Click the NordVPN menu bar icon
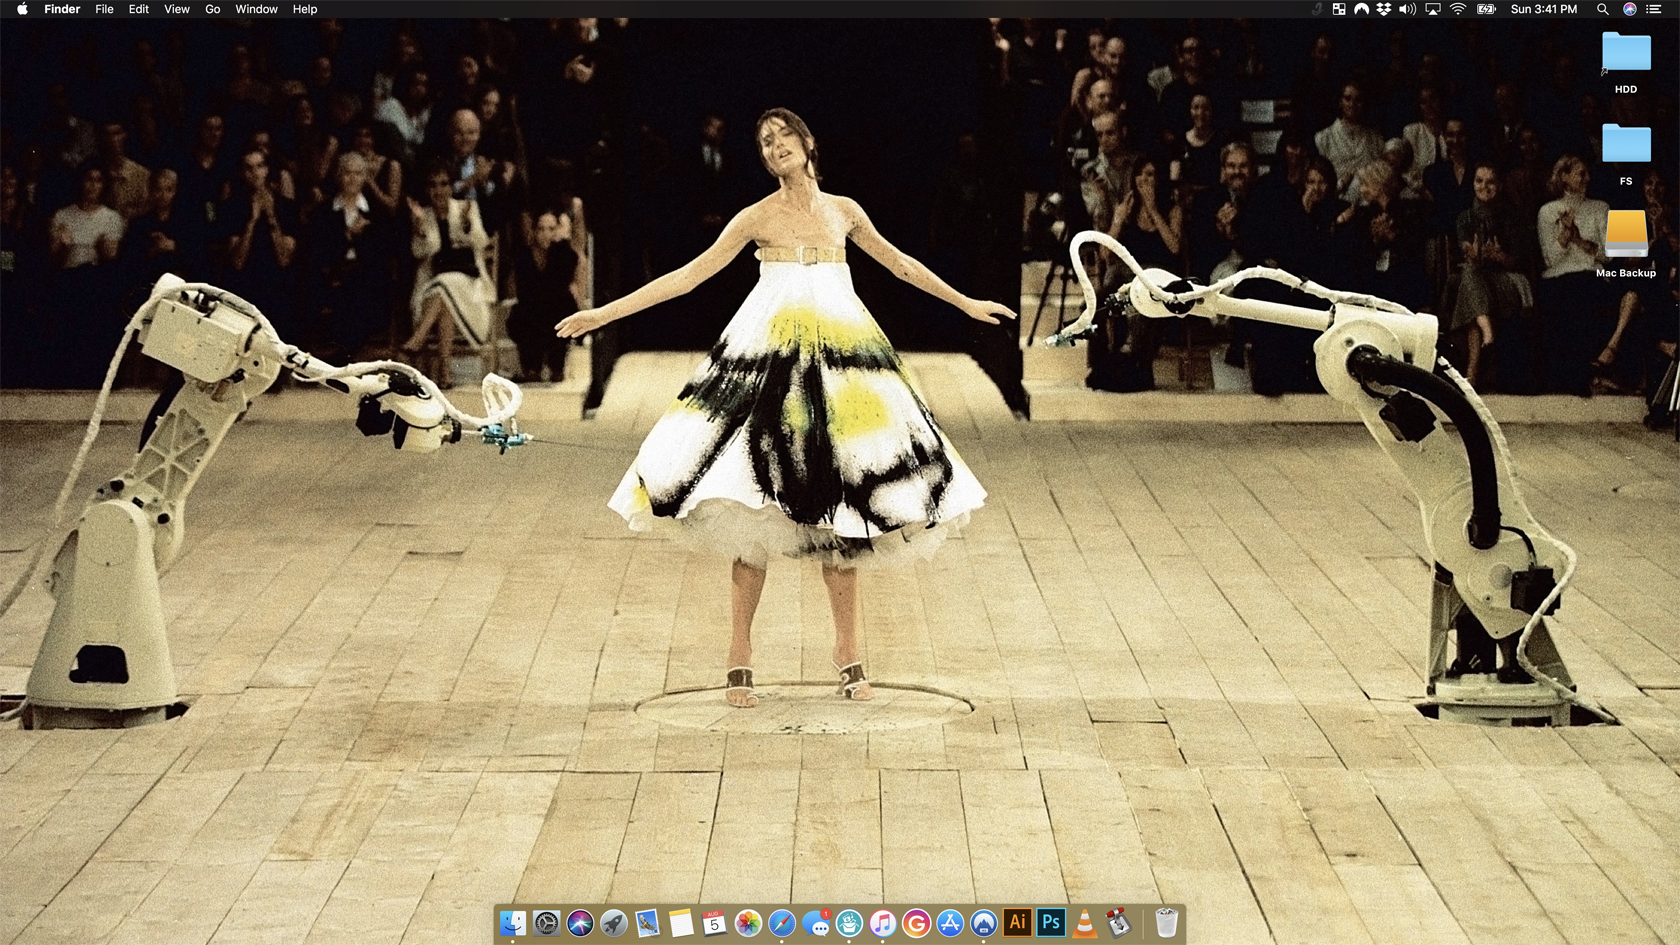1680x945 pixels. pyautogui.click(x=1362, y=9)
